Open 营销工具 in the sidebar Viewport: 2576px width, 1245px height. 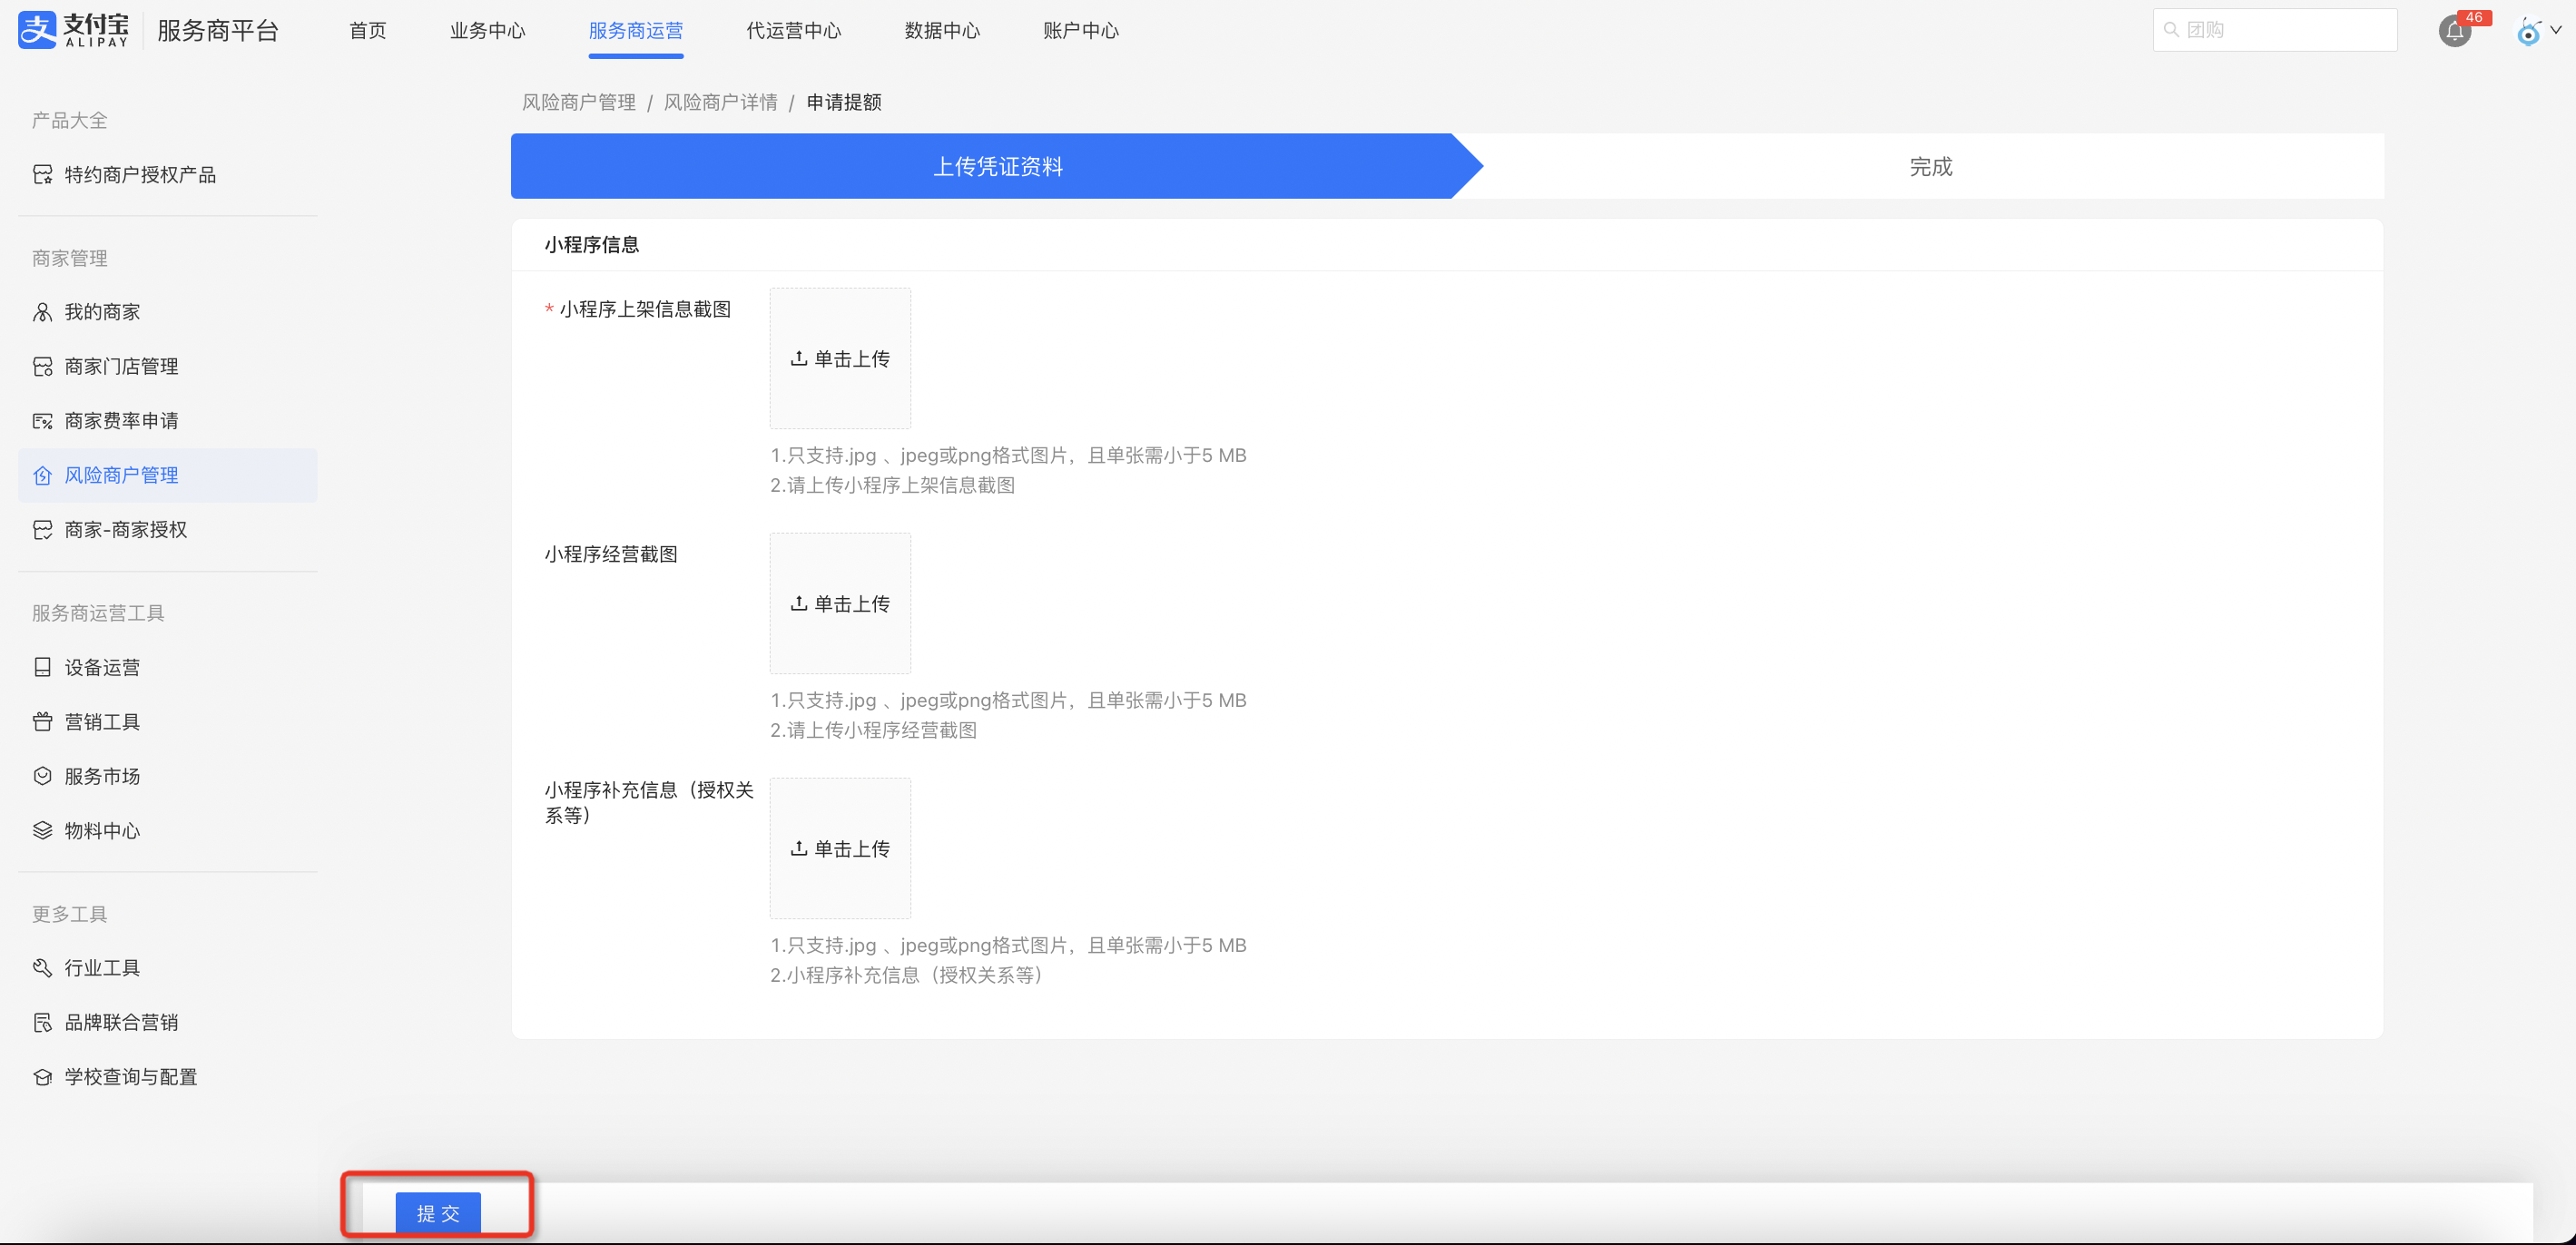click(x=102, y=722)
